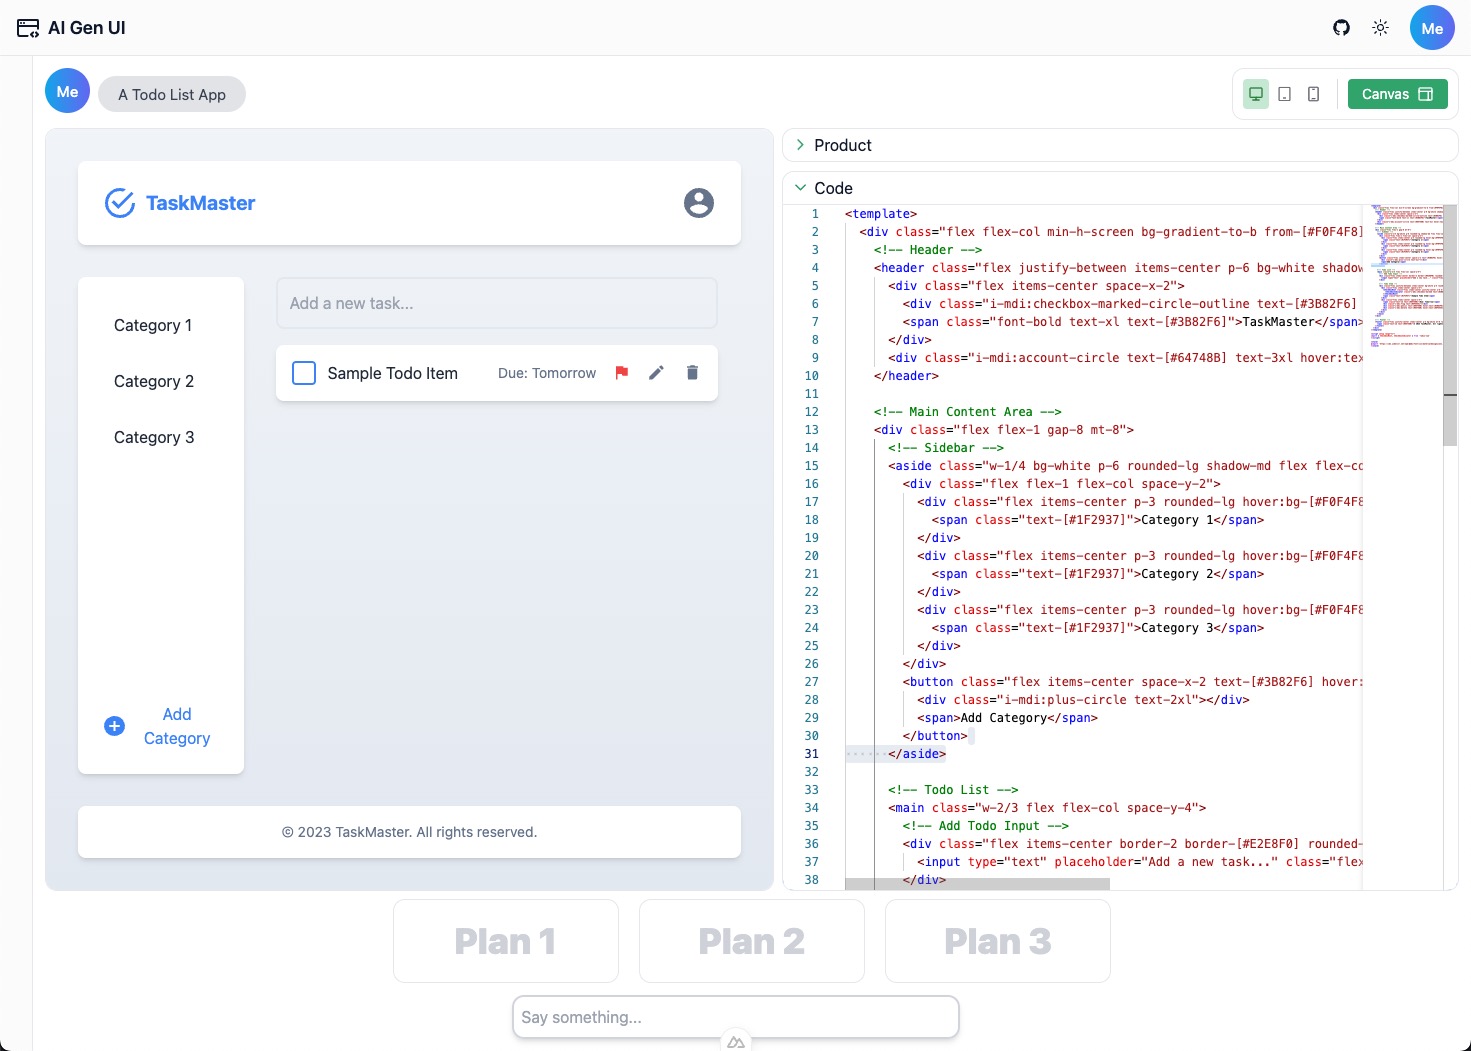Click the red flag priority icon

(622, 373)
